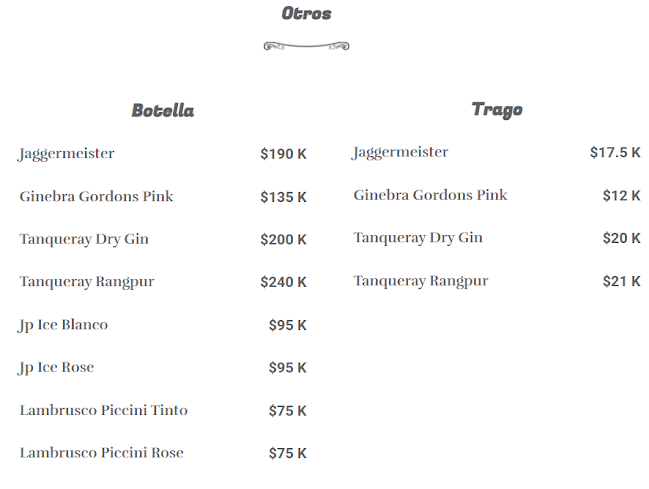Select Ginebra Gordons Pink bottle item
Viewport: 649px width, 489px height.
(x=96, y=197)
